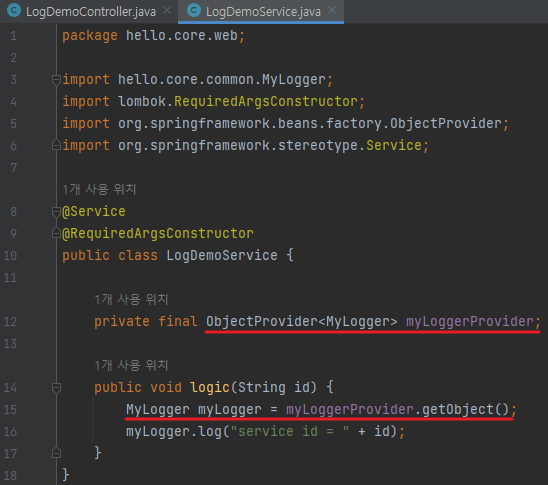548x485 pixels.
Task: Toggle the fold marker at line 6
Action: [x=56, y=145]
